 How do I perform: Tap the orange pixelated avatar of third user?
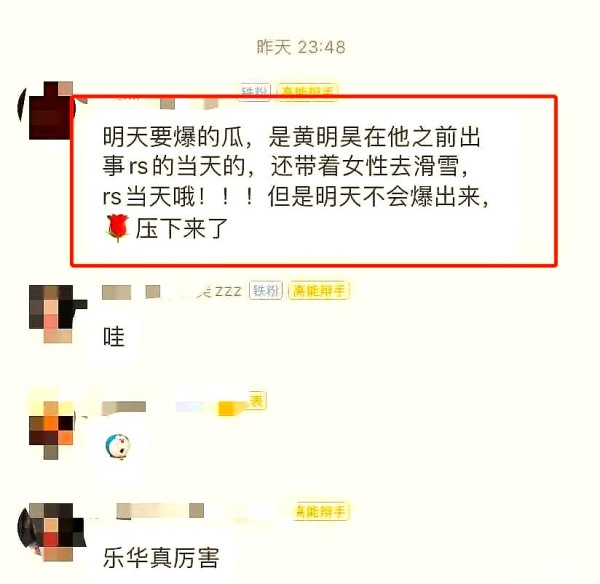click(52, 430)
